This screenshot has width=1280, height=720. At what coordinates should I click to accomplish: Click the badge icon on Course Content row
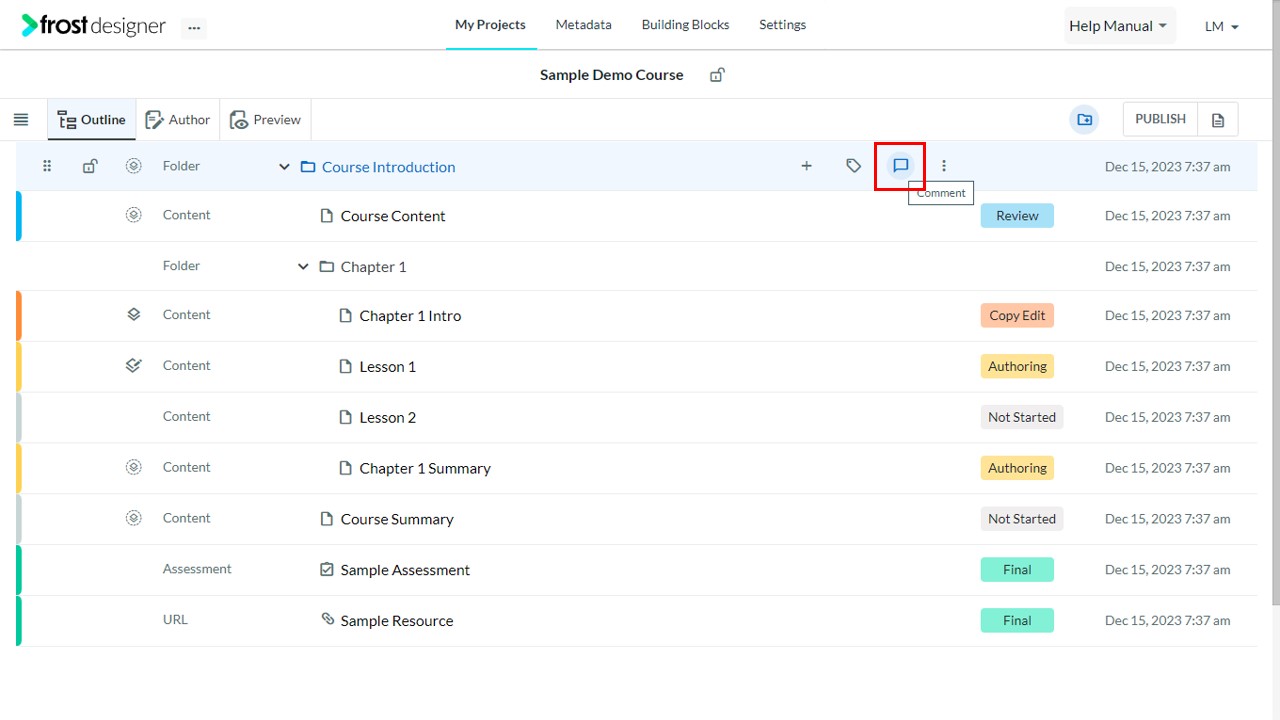[x=133, y=215]
